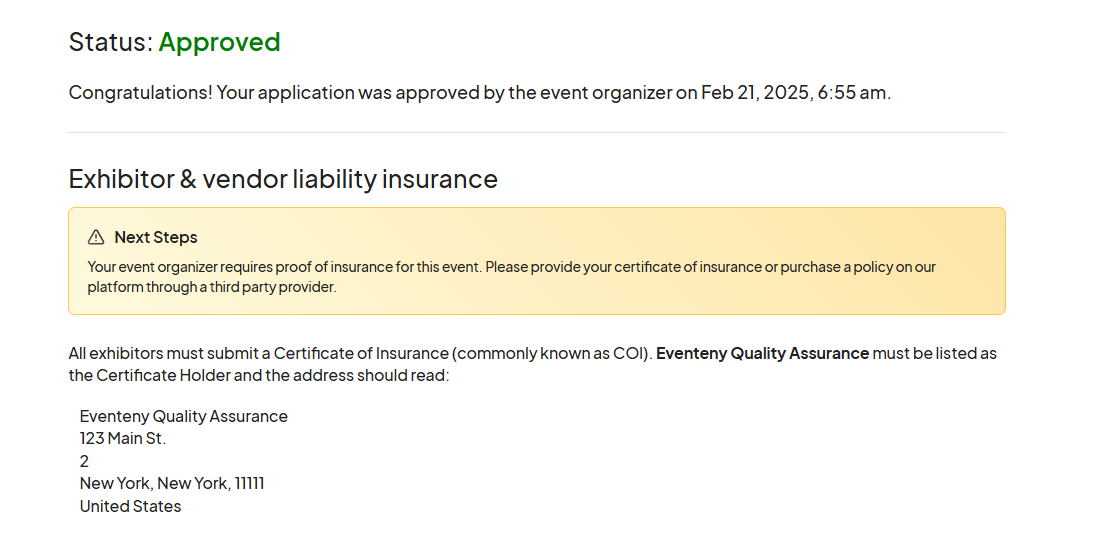1120x533 pixels.
Task: Click the Certificate Holder address instruction line
Action: [259, 375]
